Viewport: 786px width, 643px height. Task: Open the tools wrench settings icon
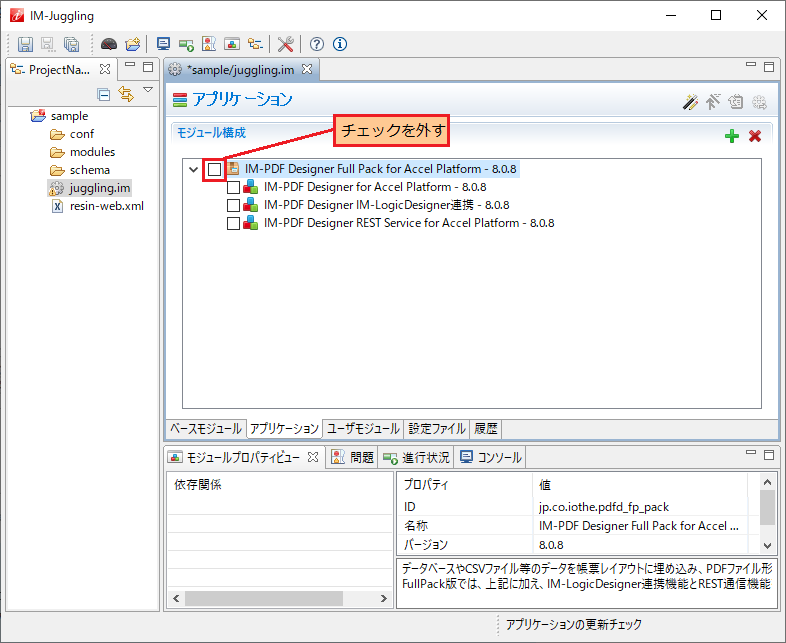click(x=286, y=44)
